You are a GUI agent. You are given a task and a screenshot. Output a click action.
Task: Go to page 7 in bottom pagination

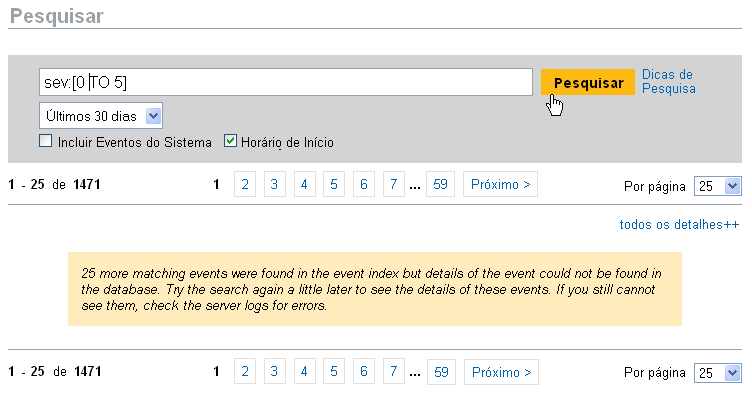(x=394, y=372)
